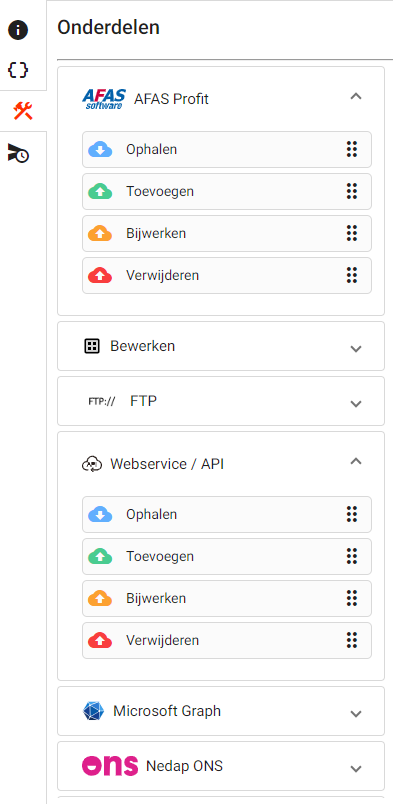393x804 pixels.
Task: Open the scheduling clock tab icon
Action: [18, 153]
